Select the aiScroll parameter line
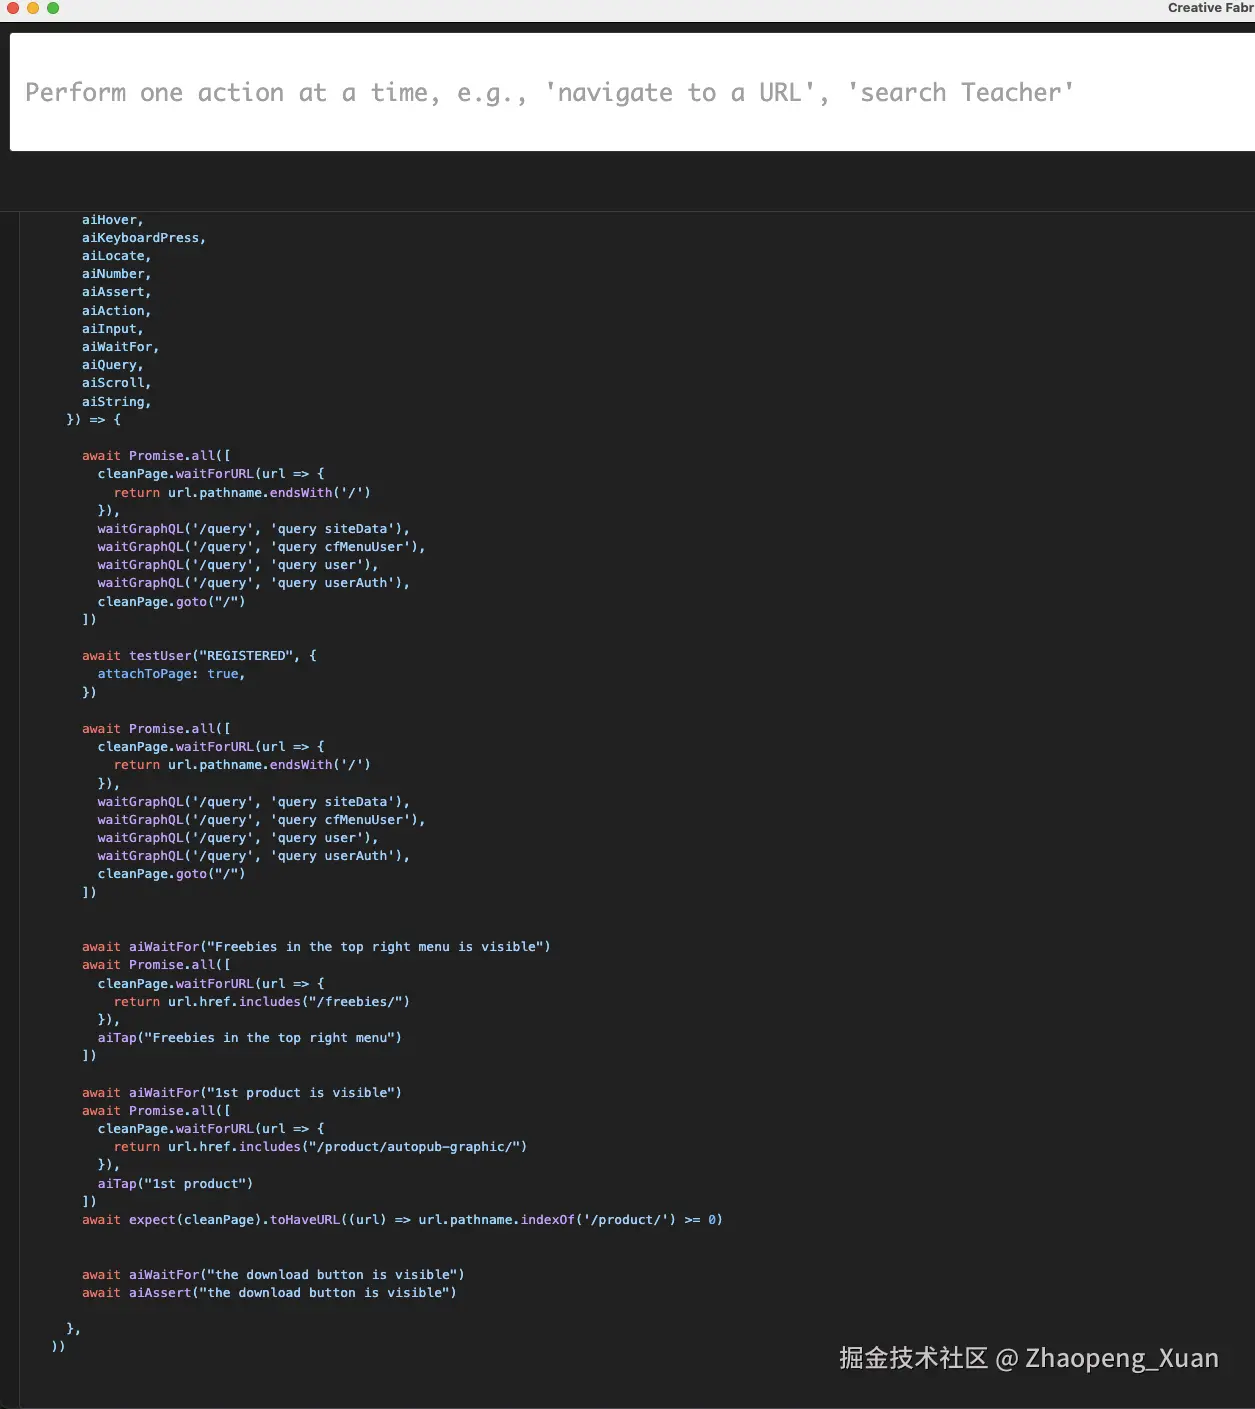 pyautogui.click(x=116, y=383)
